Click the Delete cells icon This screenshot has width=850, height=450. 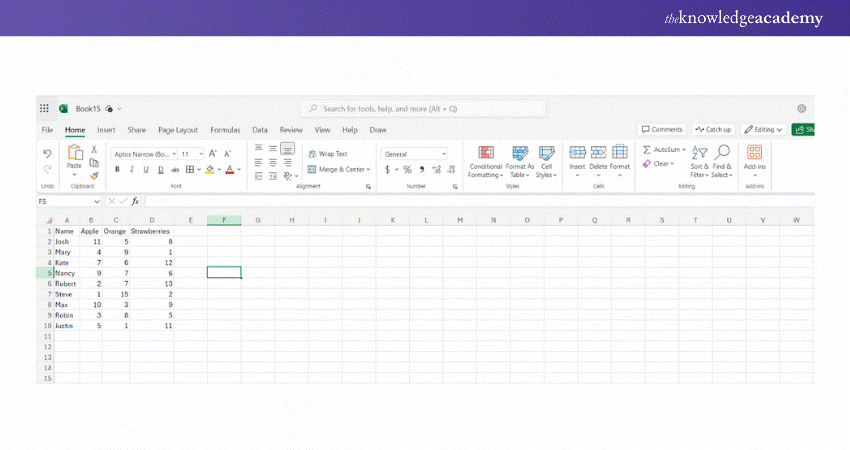tap(598, 153)
